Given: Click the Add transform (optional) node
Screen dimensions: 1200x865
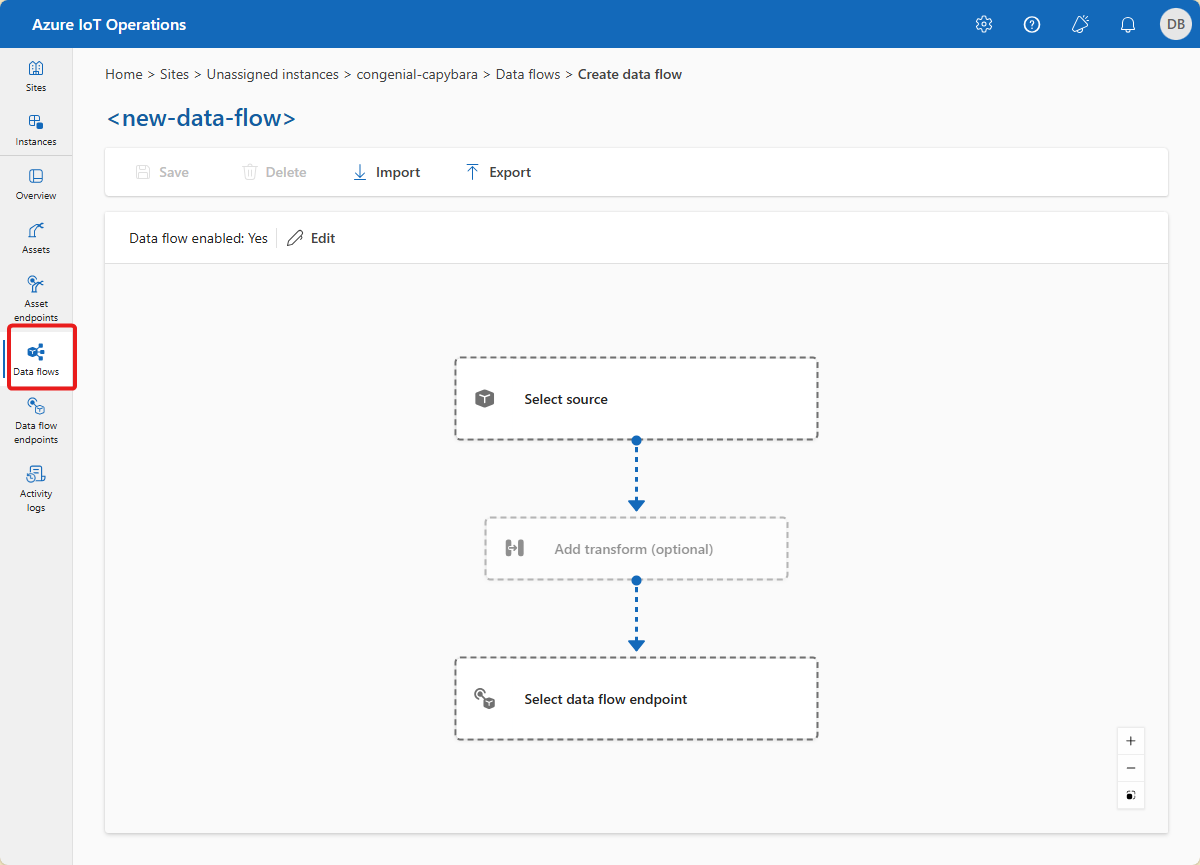Looking at the screenshot, I should point(636,549).
